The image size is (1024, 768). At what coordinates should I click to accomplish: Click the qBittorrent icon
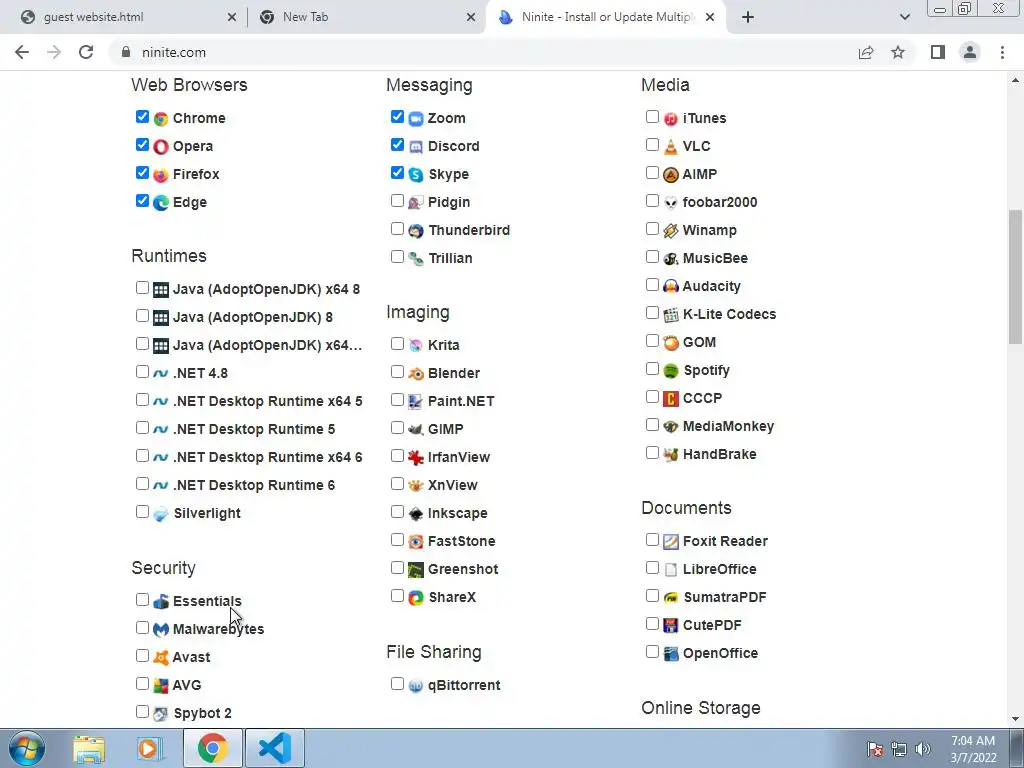point(416,686)
